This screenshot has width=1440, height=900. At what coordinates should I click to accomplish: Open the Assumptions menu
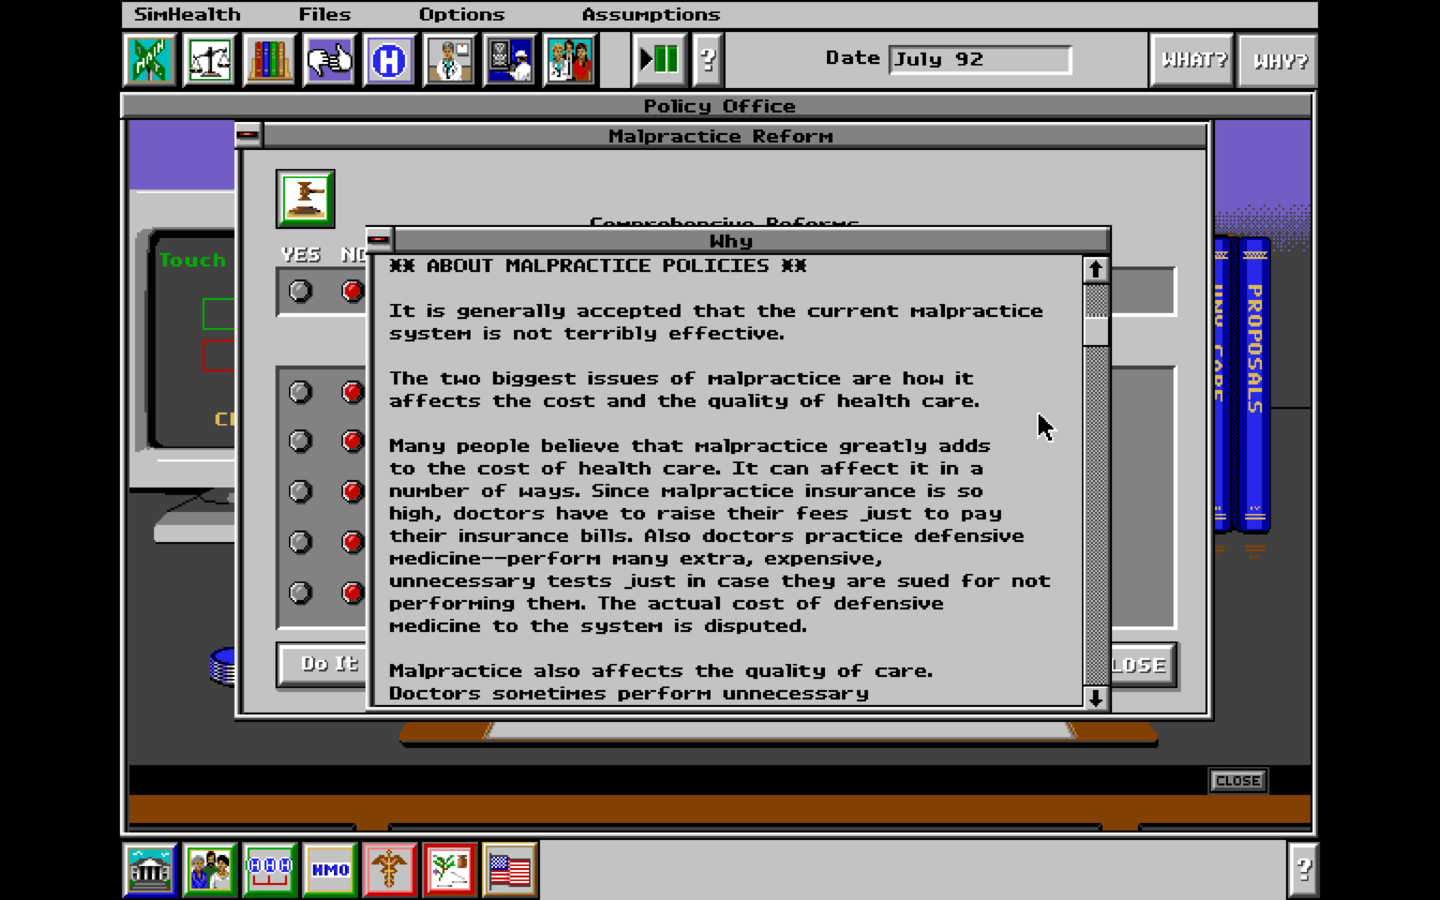tap(651, 14)
